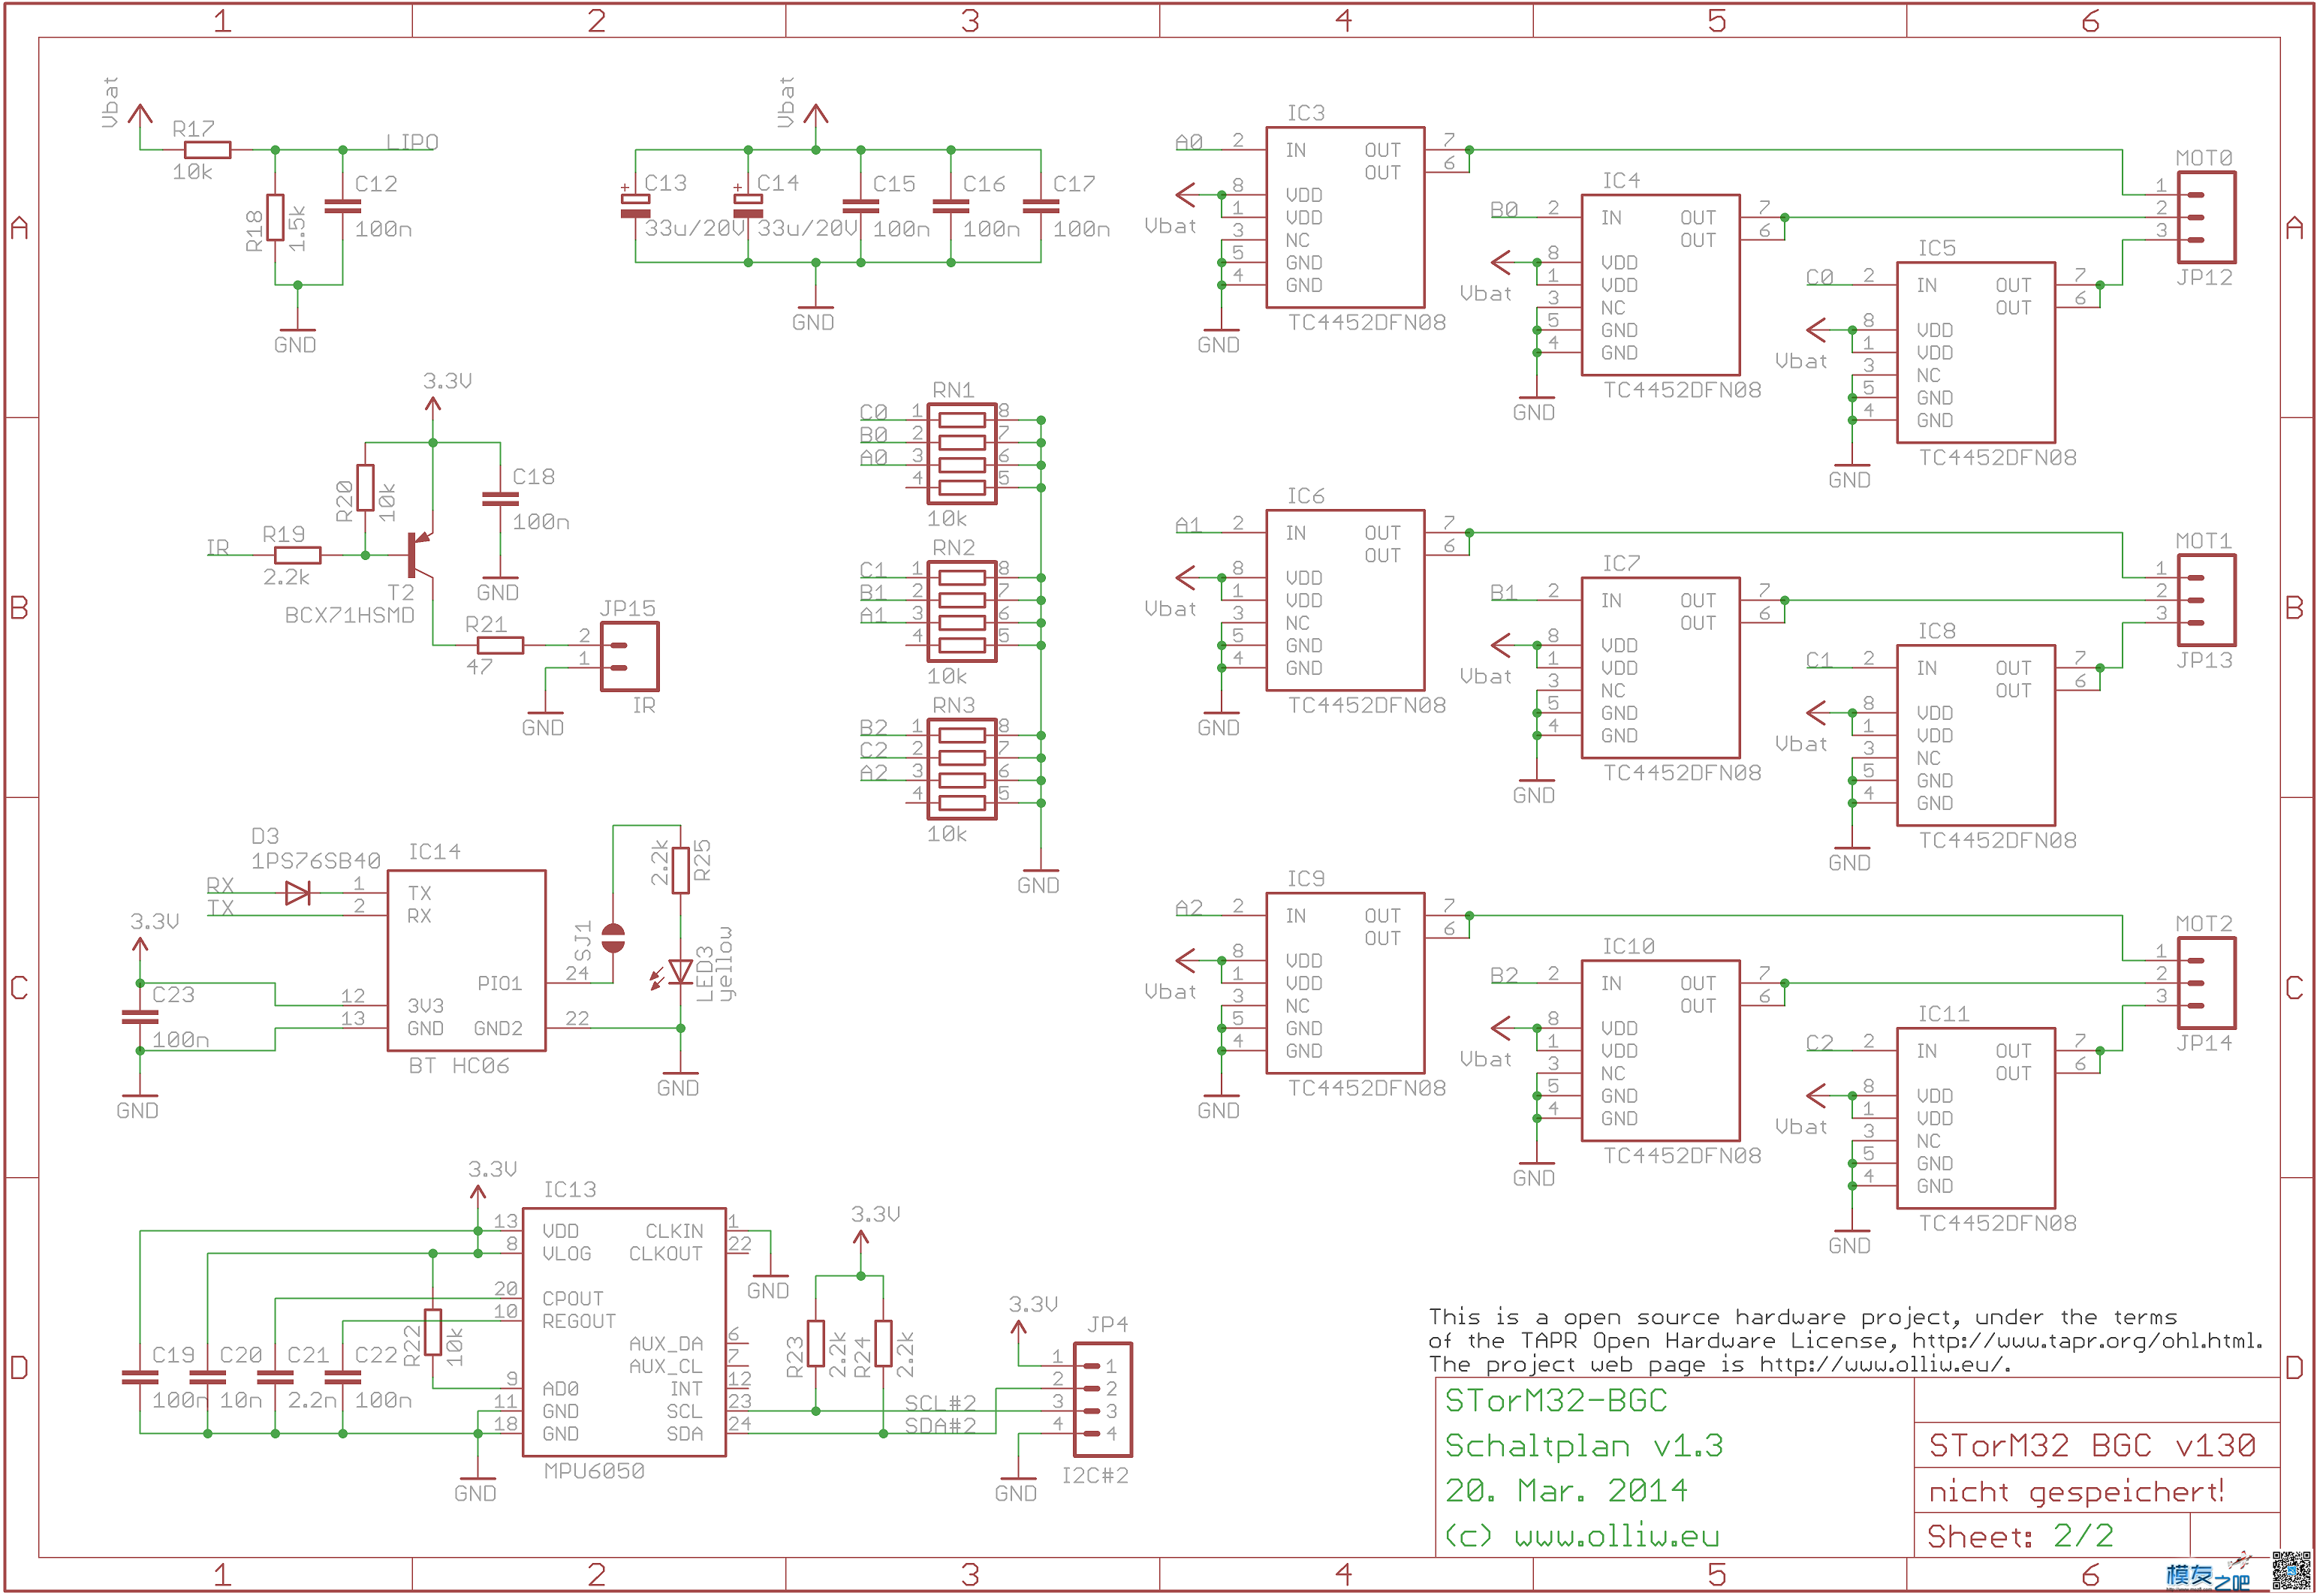This screenshot has height=1596, width=2317.
Task: Select the R23 pull-up resistor symbol
Action: tap(816, 1344)
